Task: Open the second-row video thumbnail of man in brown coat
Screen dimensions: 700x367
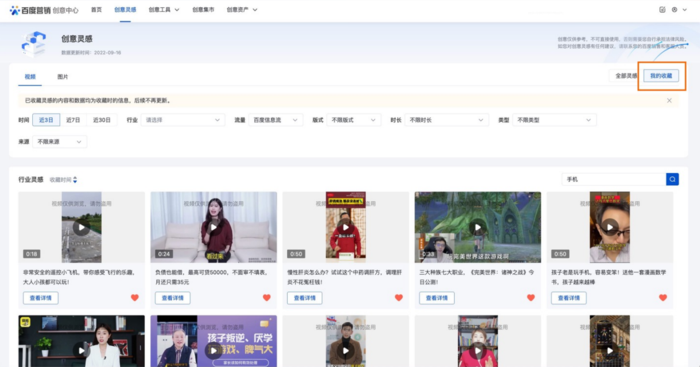Action: point(346,342)
